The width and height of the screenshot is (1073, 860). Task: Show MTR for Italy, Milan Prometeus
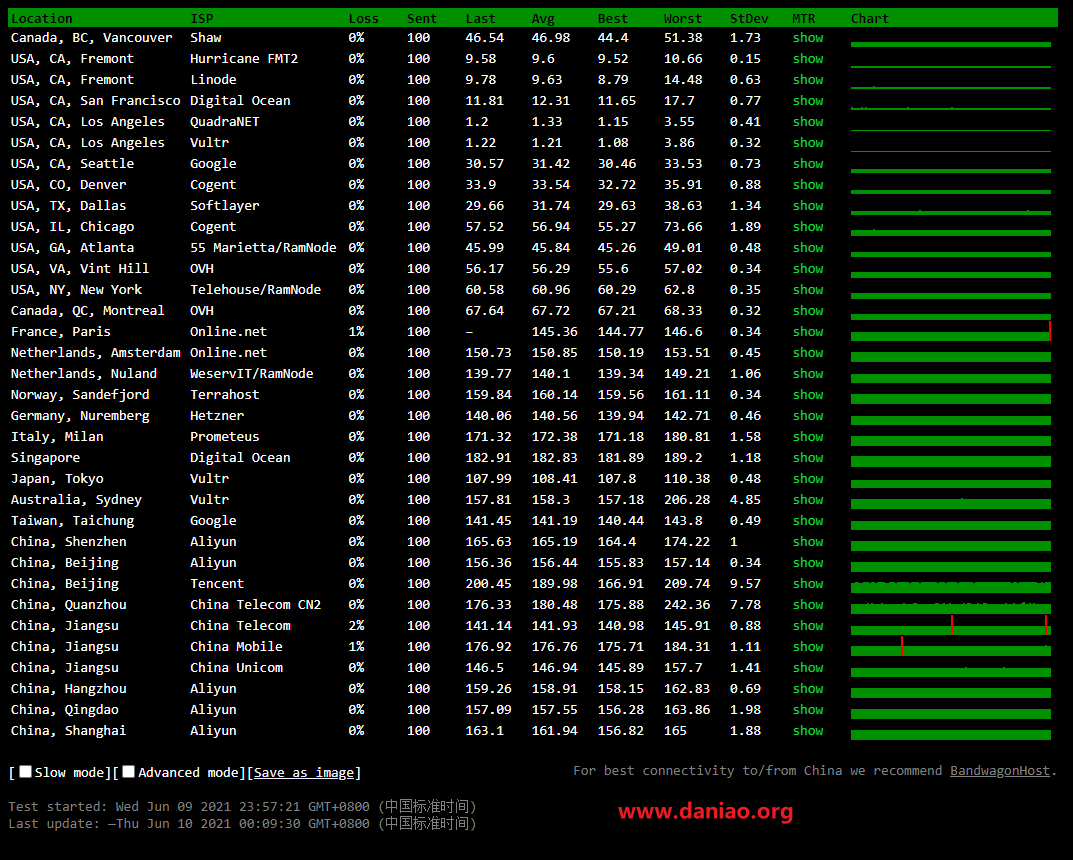(807, 436)
